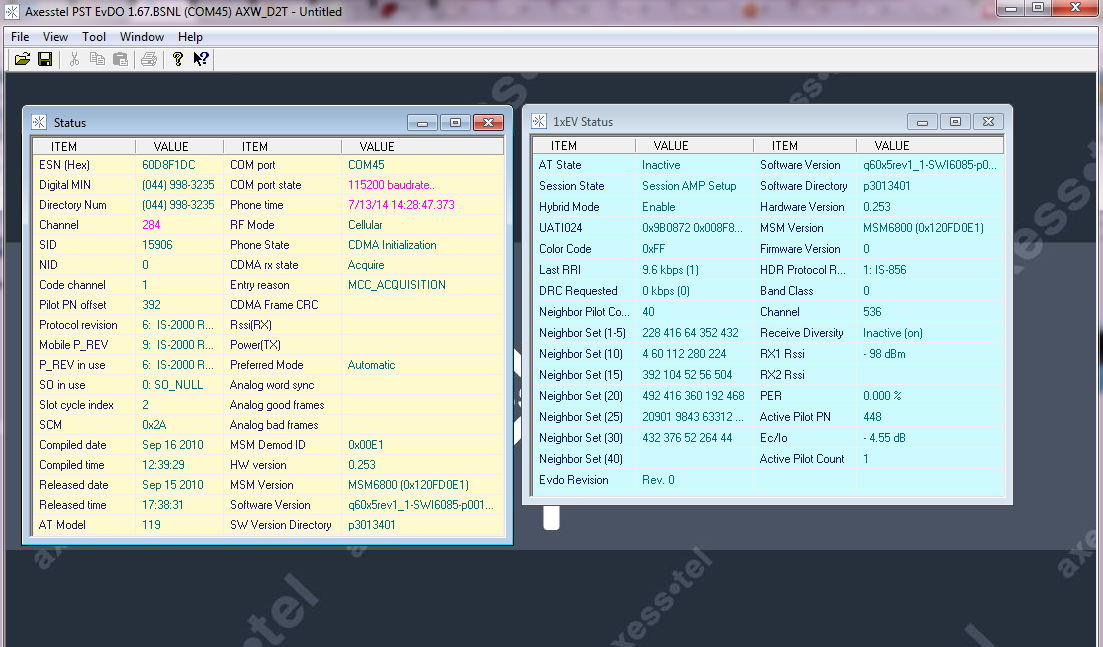The height and width of the screenshot is (647, 1103).
Task: Click the Digital MIN row label
Action: point(65,185)
